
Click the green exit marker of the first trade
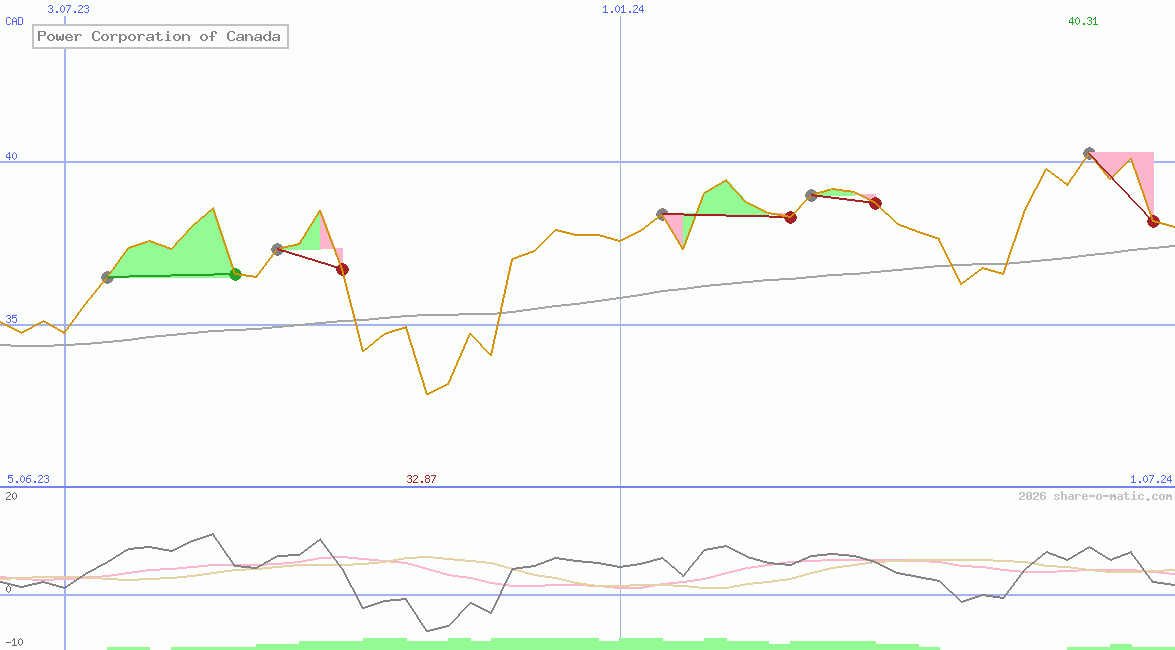[x=235, y=274]
